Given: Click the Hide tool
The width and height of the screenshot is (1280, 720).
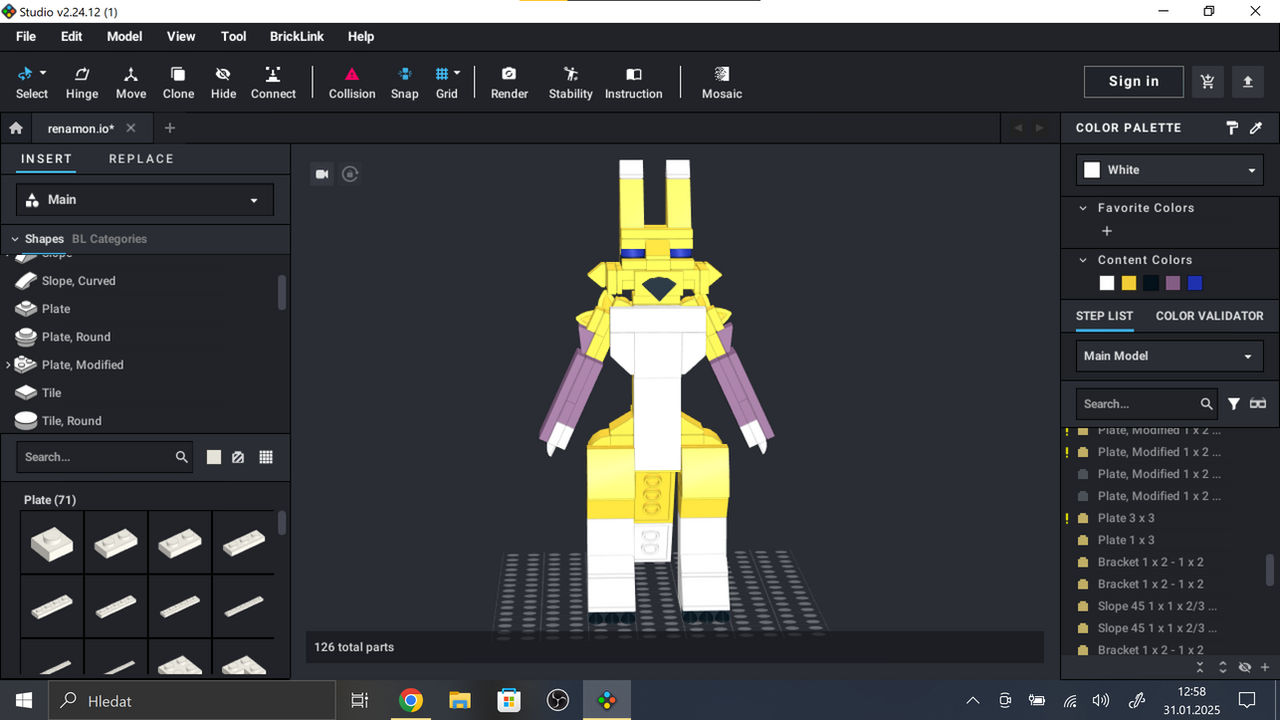Looking at the screenshot, I should click(223, 82).
